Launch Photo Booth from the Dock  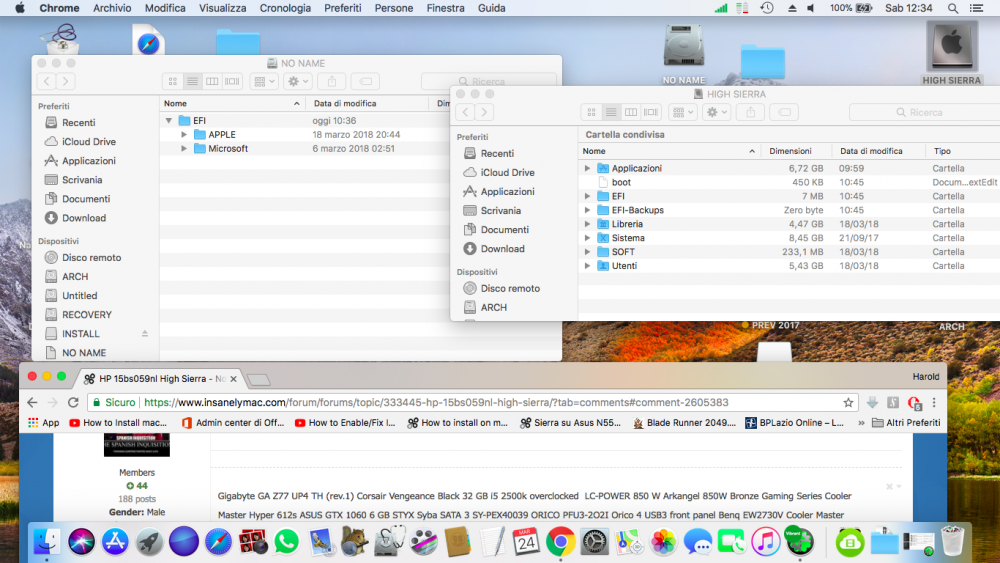(253, 542)
